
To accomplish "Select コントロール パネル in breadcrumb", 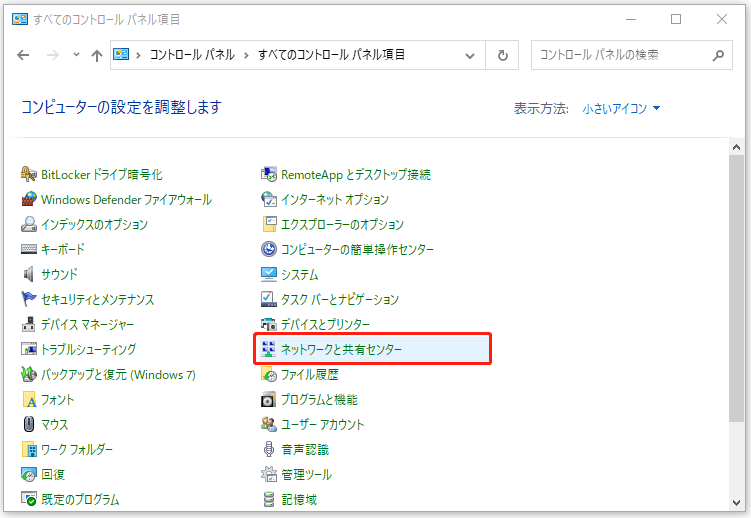I will coord(192,55).
